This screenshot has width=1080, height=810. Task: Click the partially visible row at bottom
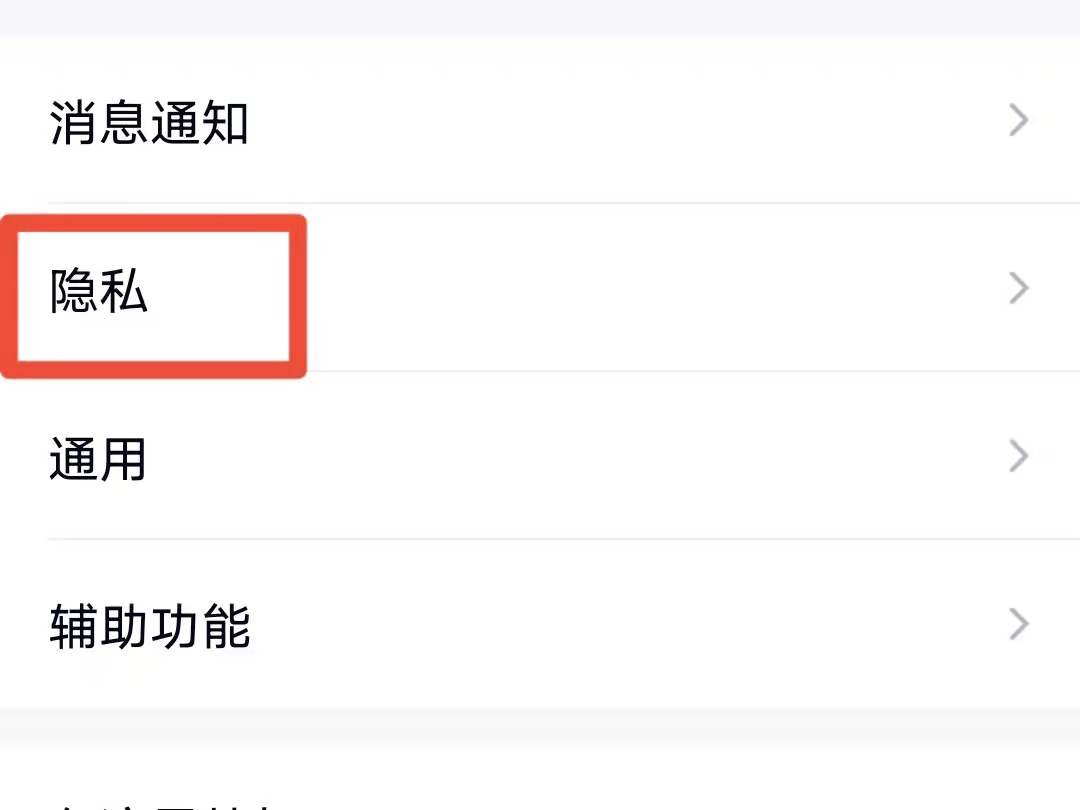click(540, 778)
